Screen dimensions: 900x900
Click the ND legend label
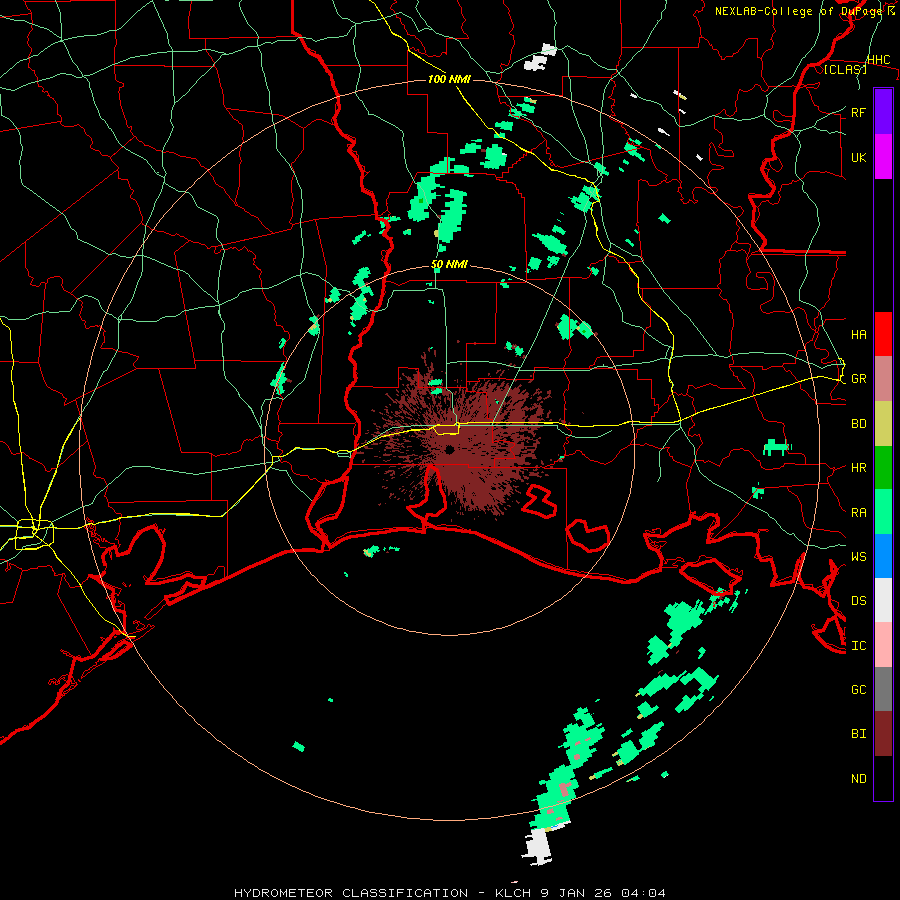(x=858, y=779)
